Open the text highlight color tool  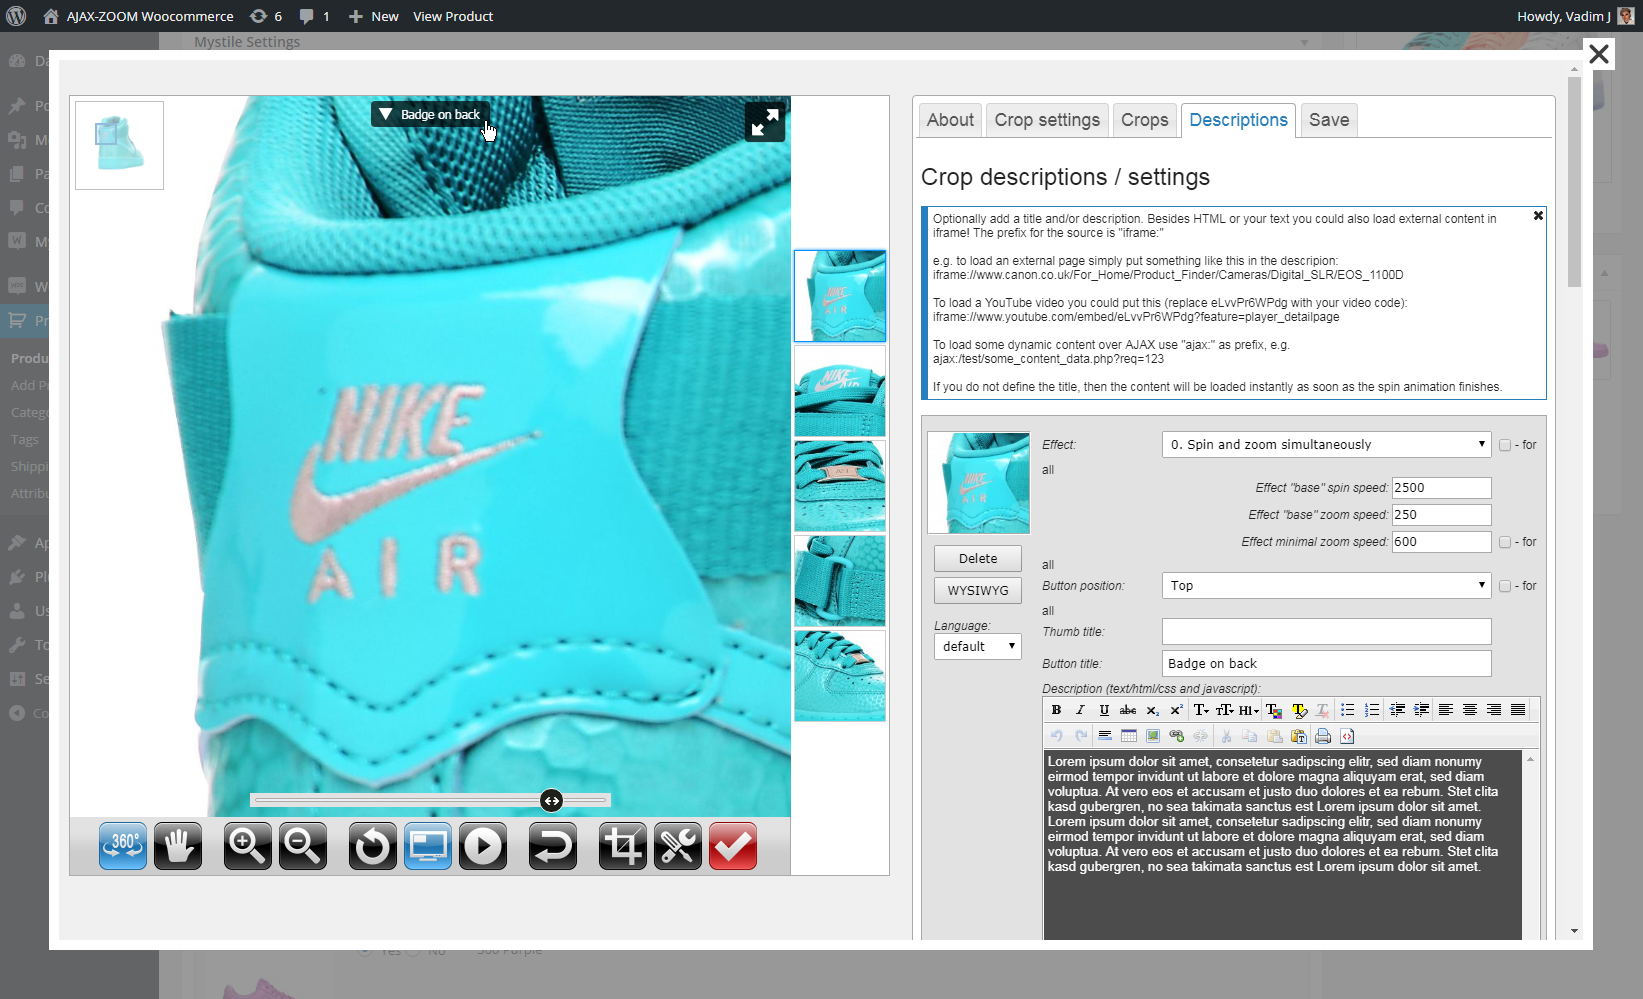coord(1299,710)
